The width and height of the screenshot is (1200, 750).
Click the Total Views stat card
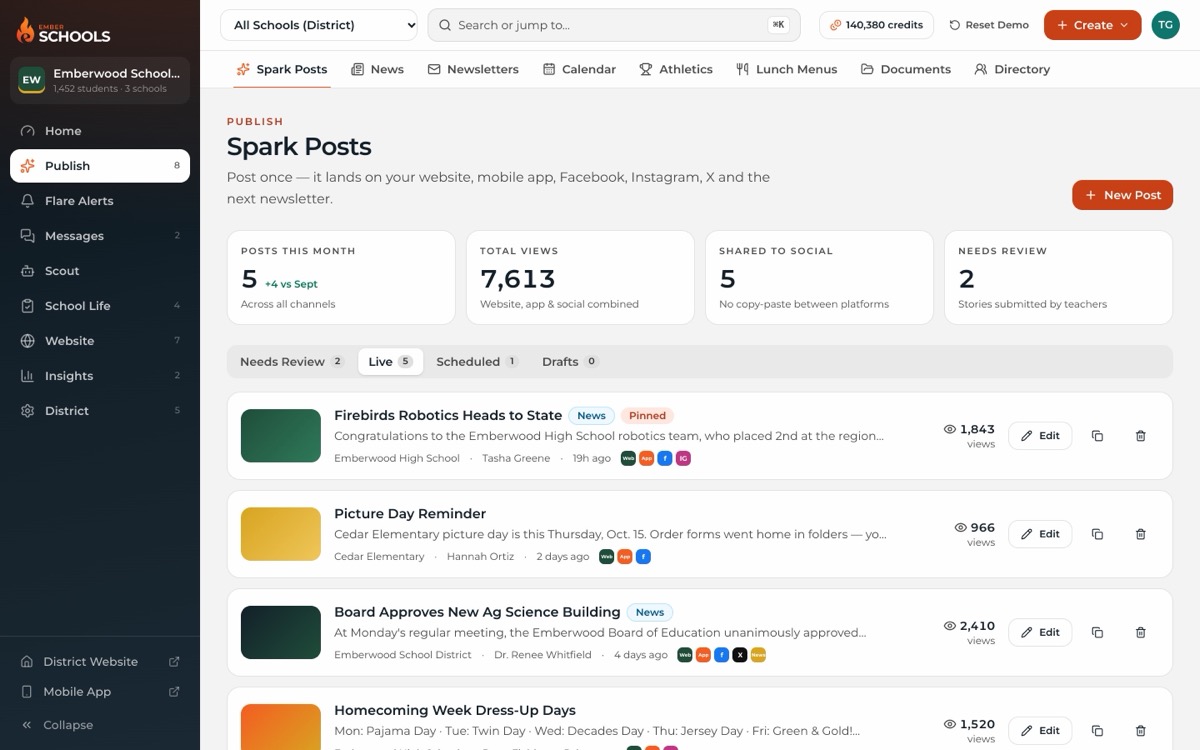[x=580, y=278]
